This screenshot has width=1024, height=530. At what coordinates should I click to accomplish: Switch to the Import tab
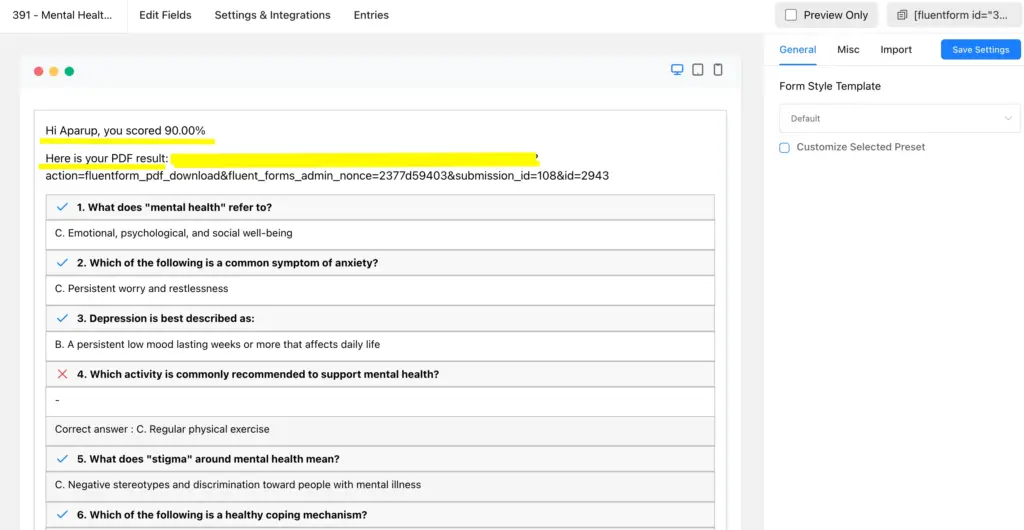coord(896,50)
